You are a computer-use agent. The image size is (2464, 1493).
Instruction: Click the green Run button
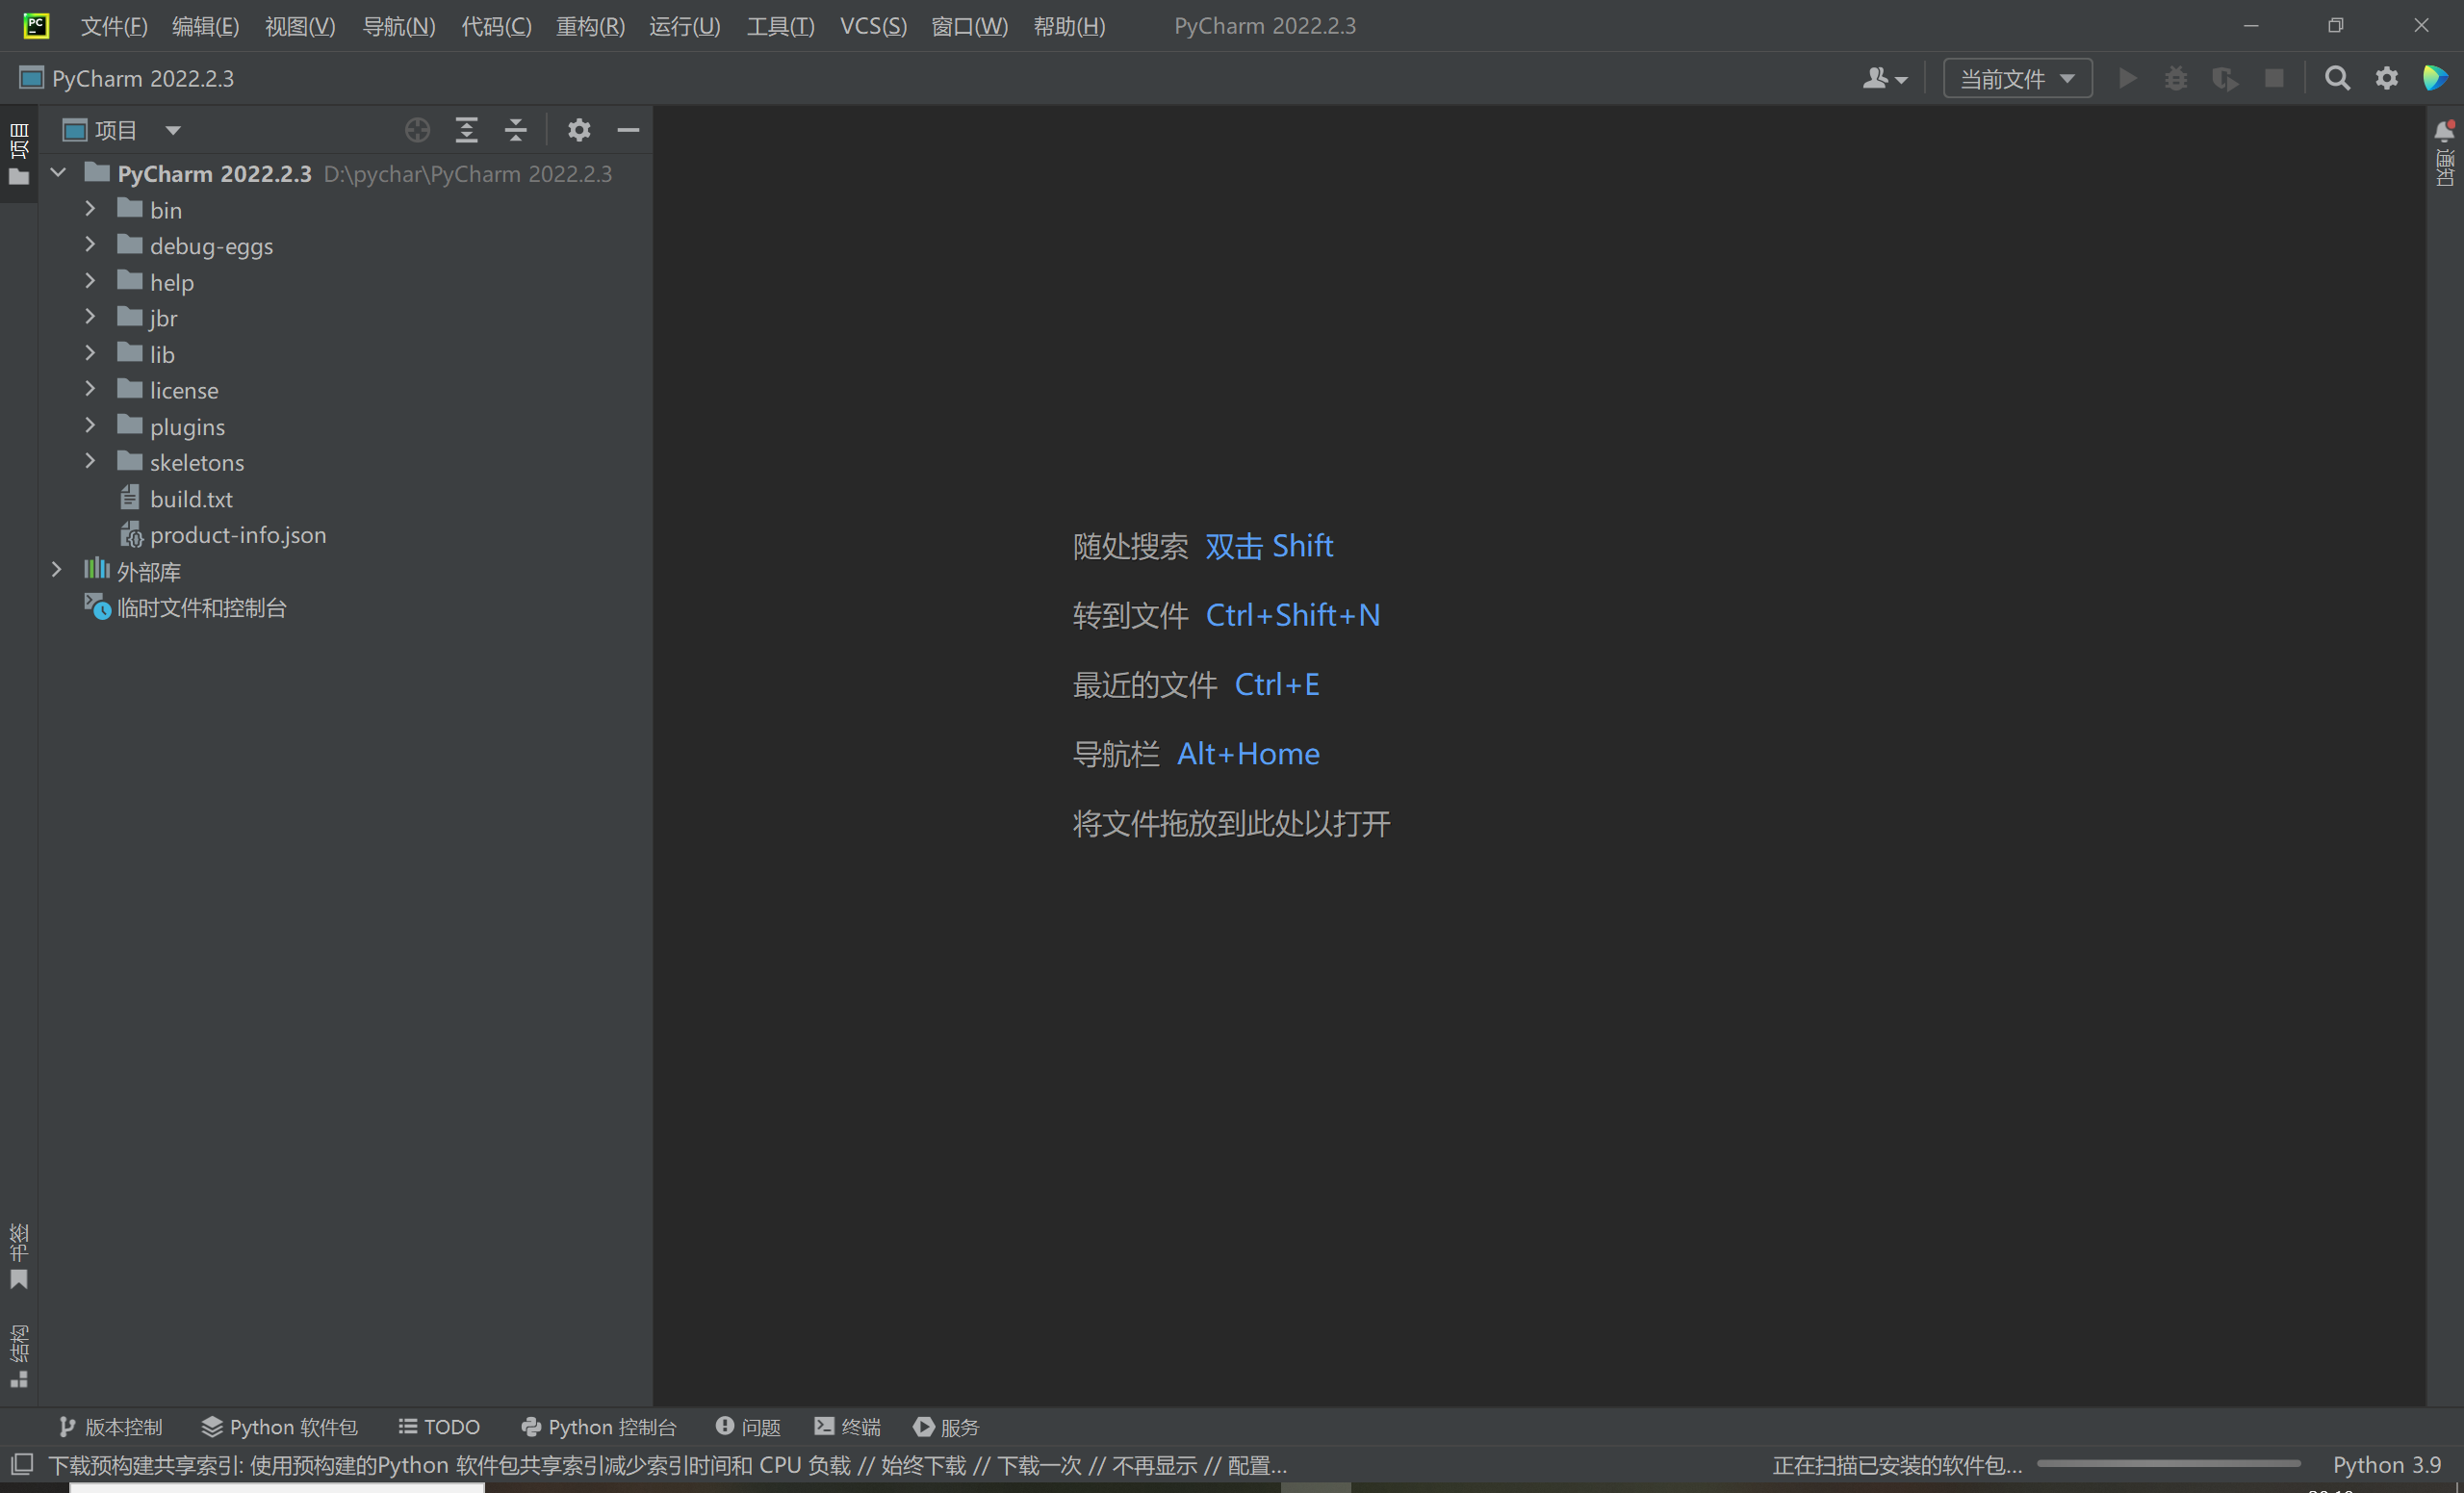(x=2127, y=78)
